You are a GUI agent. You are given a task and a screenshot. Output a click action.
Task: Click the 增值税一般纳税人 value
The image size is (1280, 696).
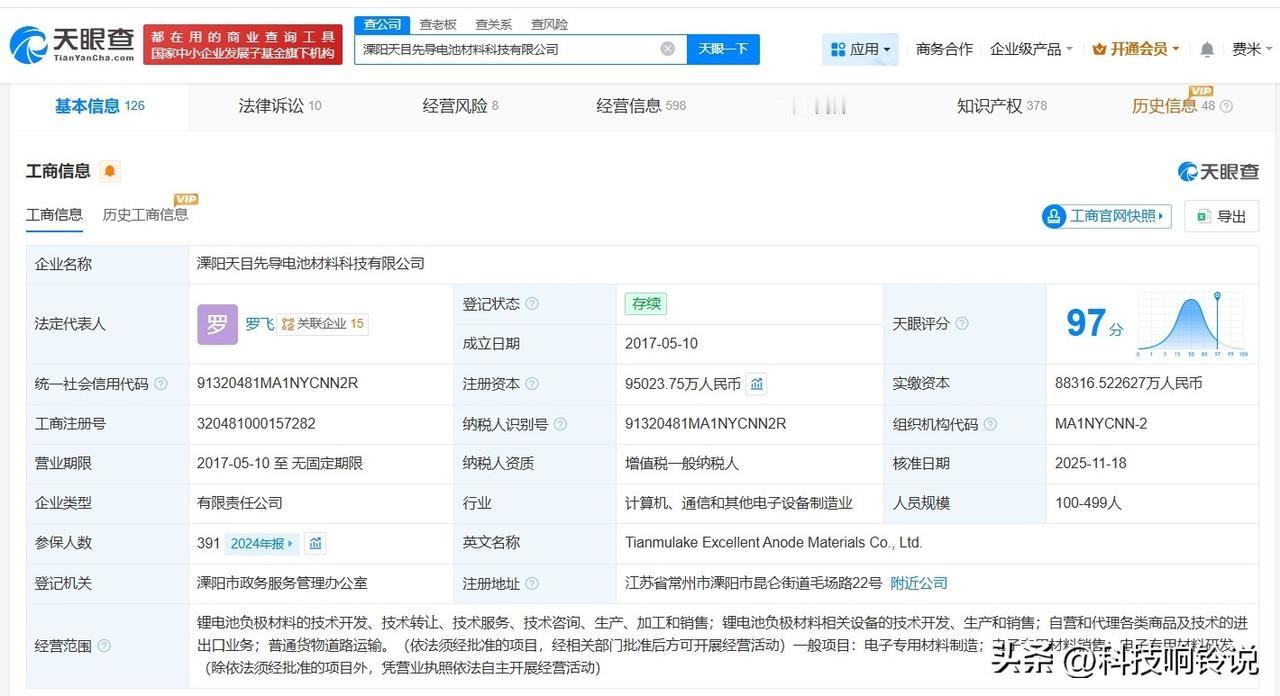click(682, 464)
